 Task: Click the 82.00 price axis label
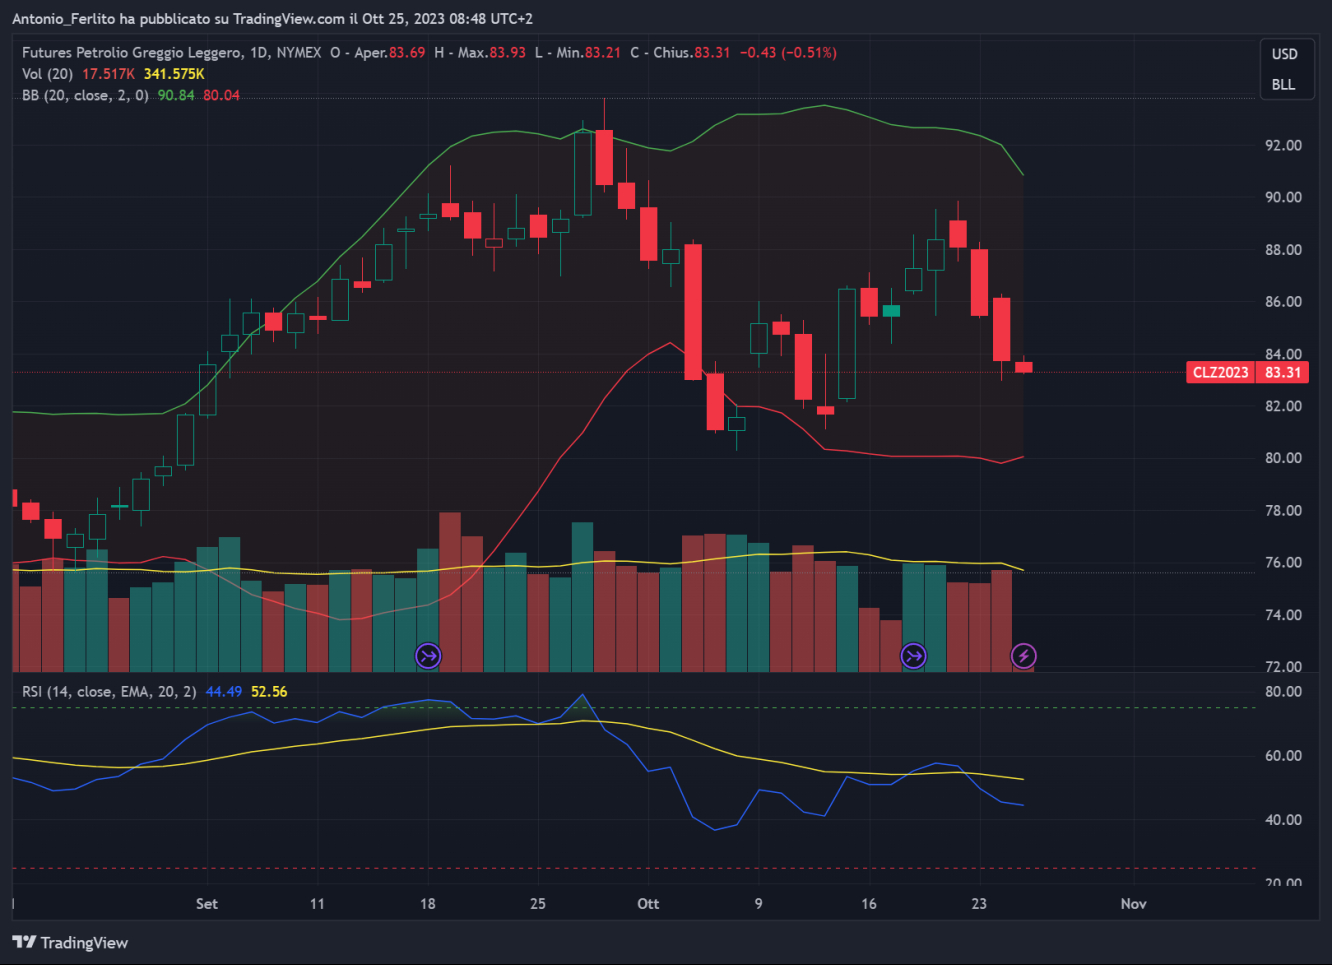pyautogui.click(x=1283, y=406)
